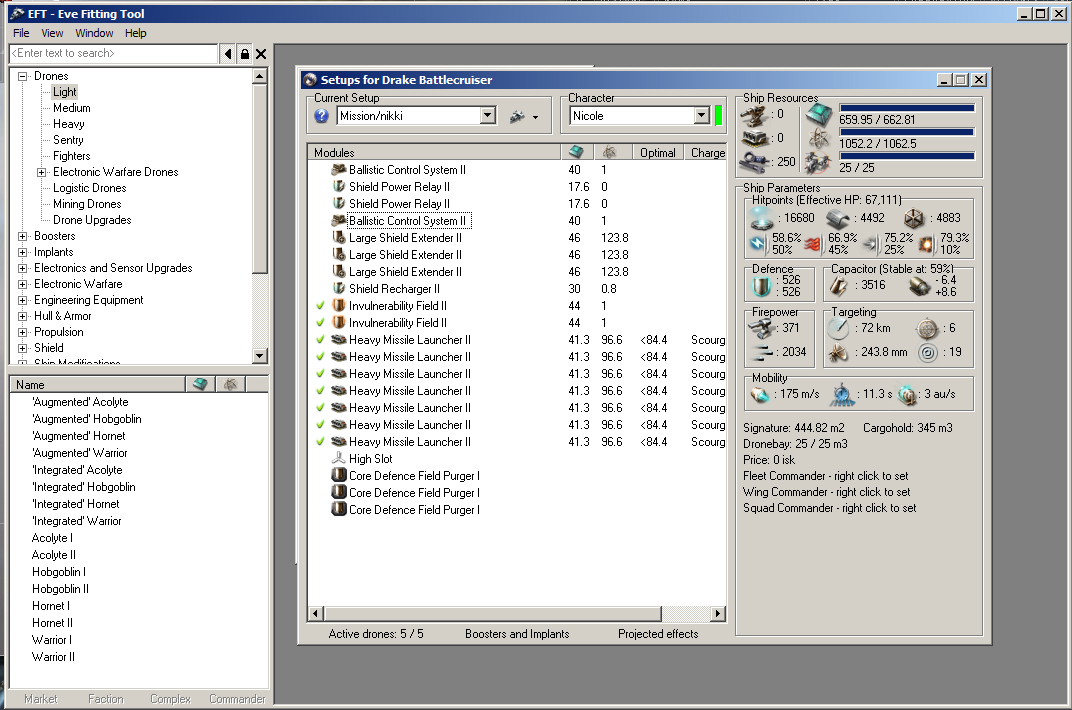Open the ship setup tools icon menu

pyautogui.click(x=523, y=116)
